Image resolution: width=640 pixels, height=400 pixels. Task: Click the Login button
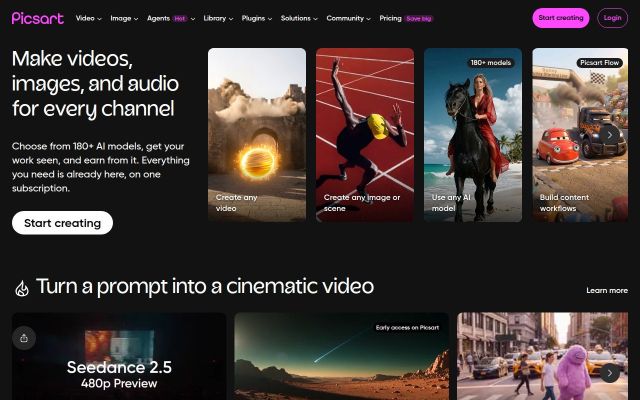point(612,18)
